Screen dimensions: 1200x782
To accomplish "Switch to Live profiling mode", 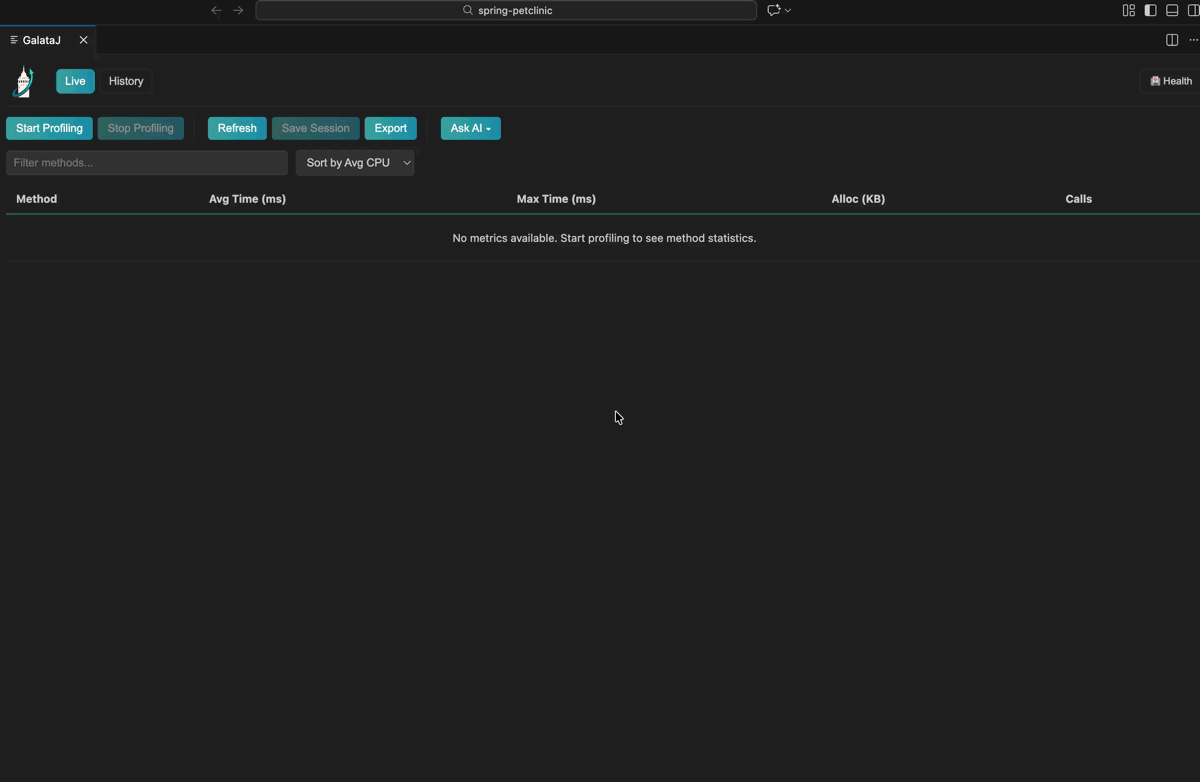I will pyautogui.click(x=74, y=81).
